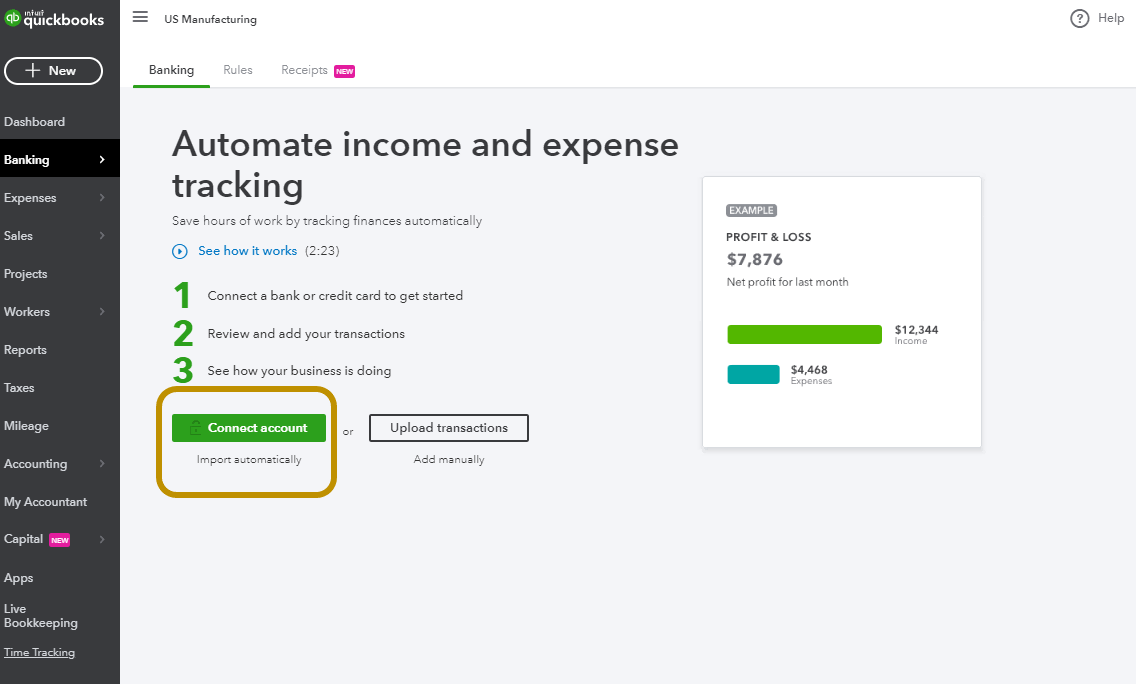Image resolution: width=1136 pixels, height=684 pixels.
Task: Click the NEW badge on Receipts tab
Action: (x=345, y=71)
